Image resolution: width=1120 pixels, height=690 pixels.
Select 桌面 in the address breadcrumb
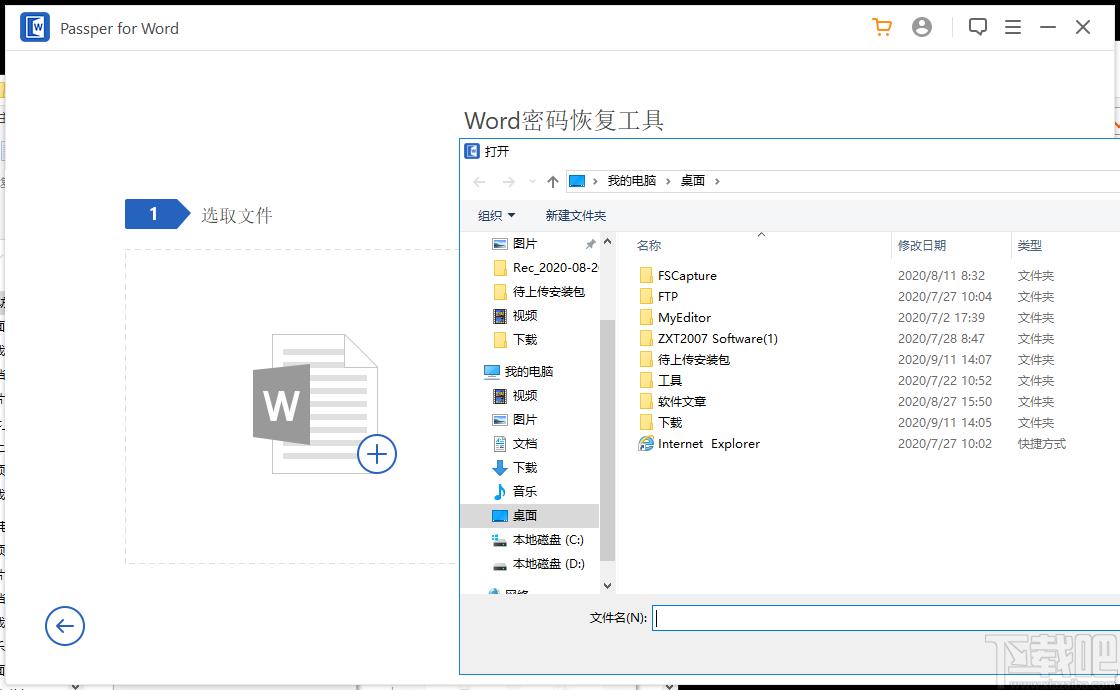click(692, 181)
